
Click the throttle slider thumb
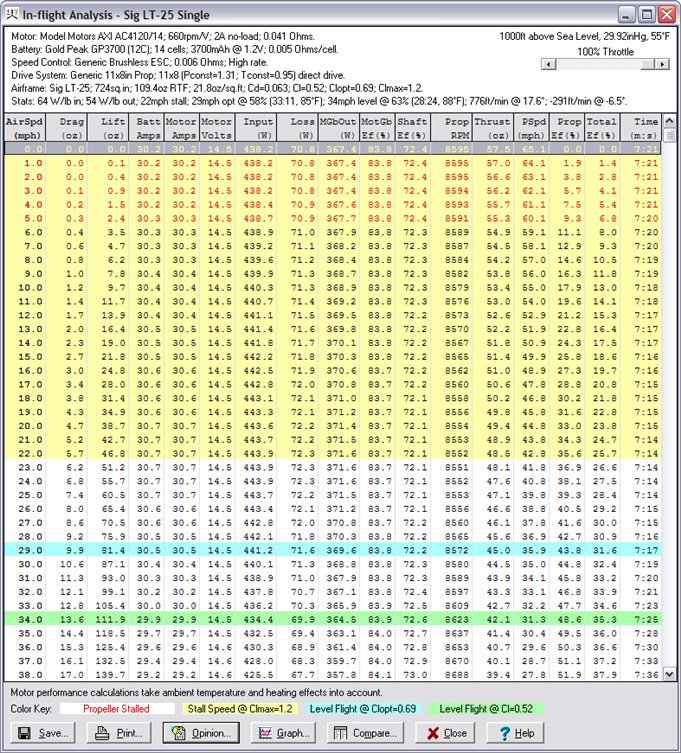(647, 64)
